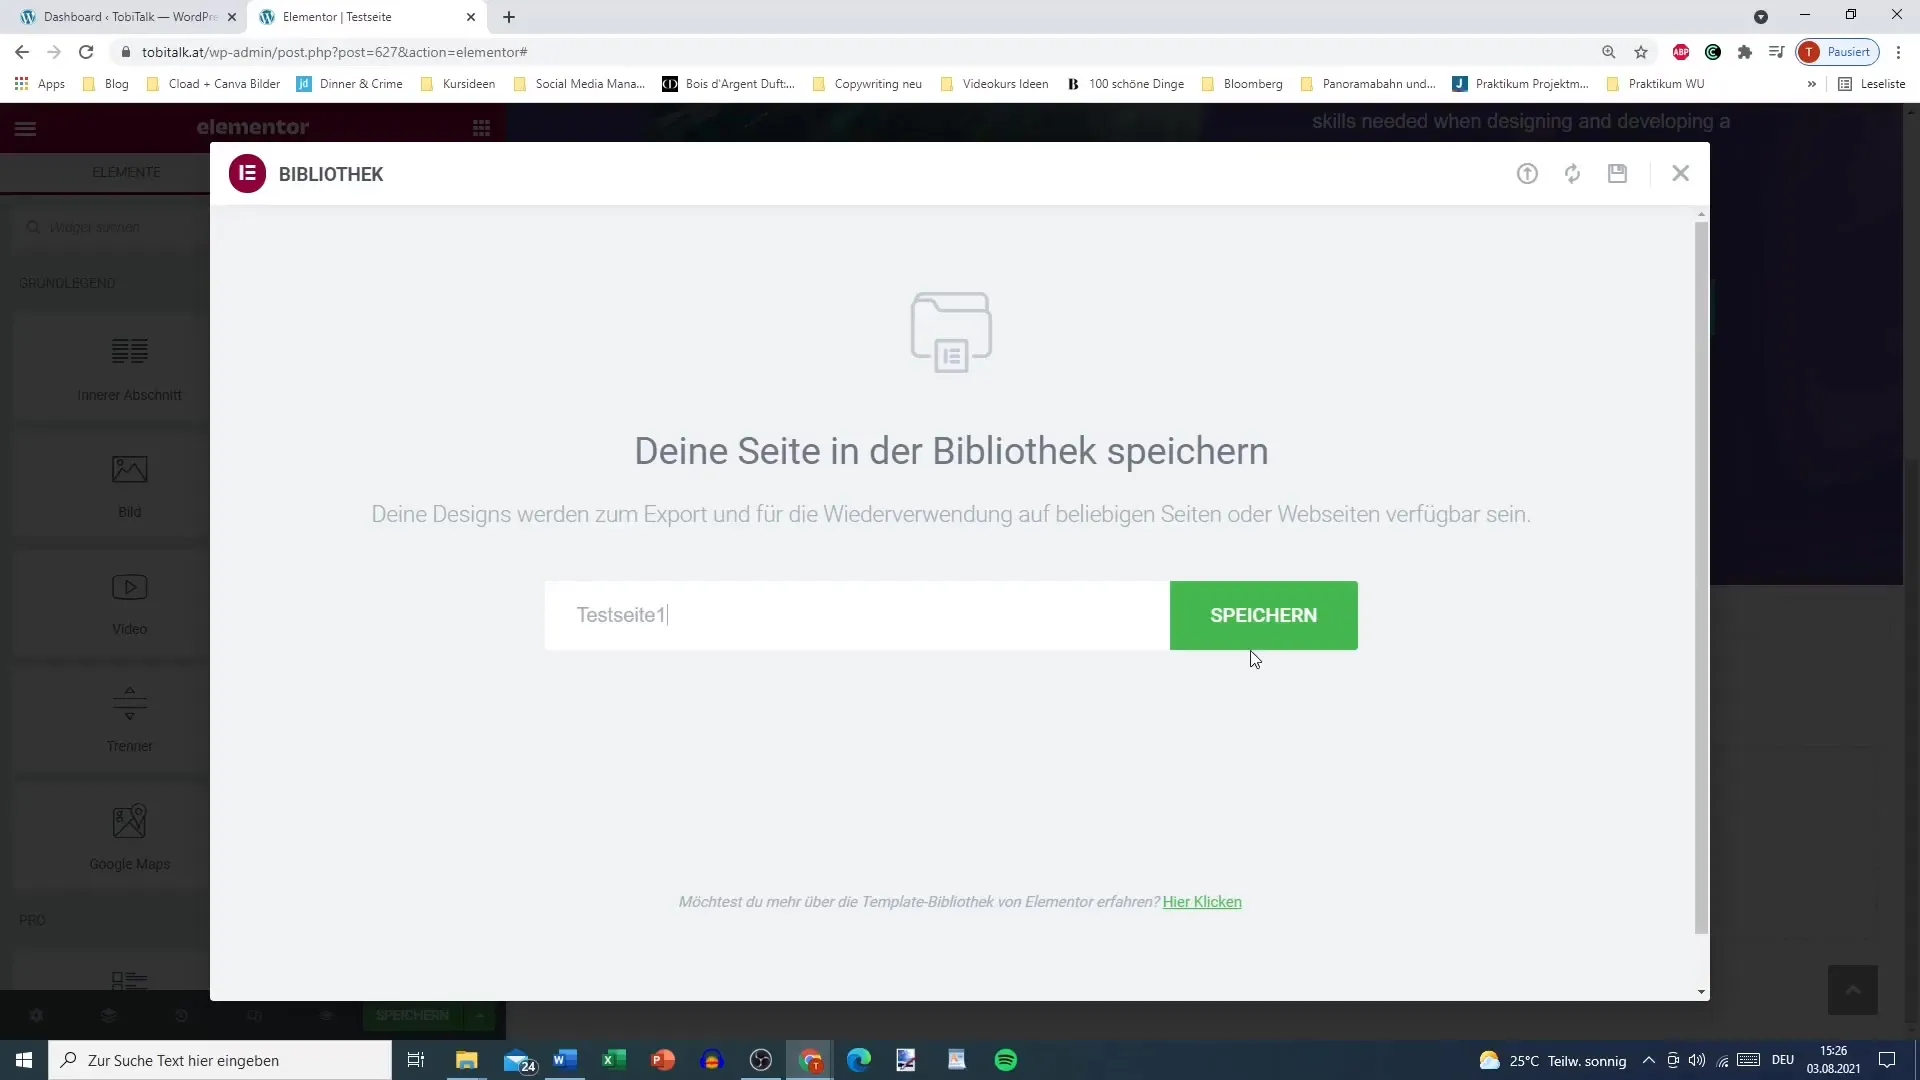Open the responsive mode icon
The height and width of the screenshot is (1080, 1920).
(254, 1016)
